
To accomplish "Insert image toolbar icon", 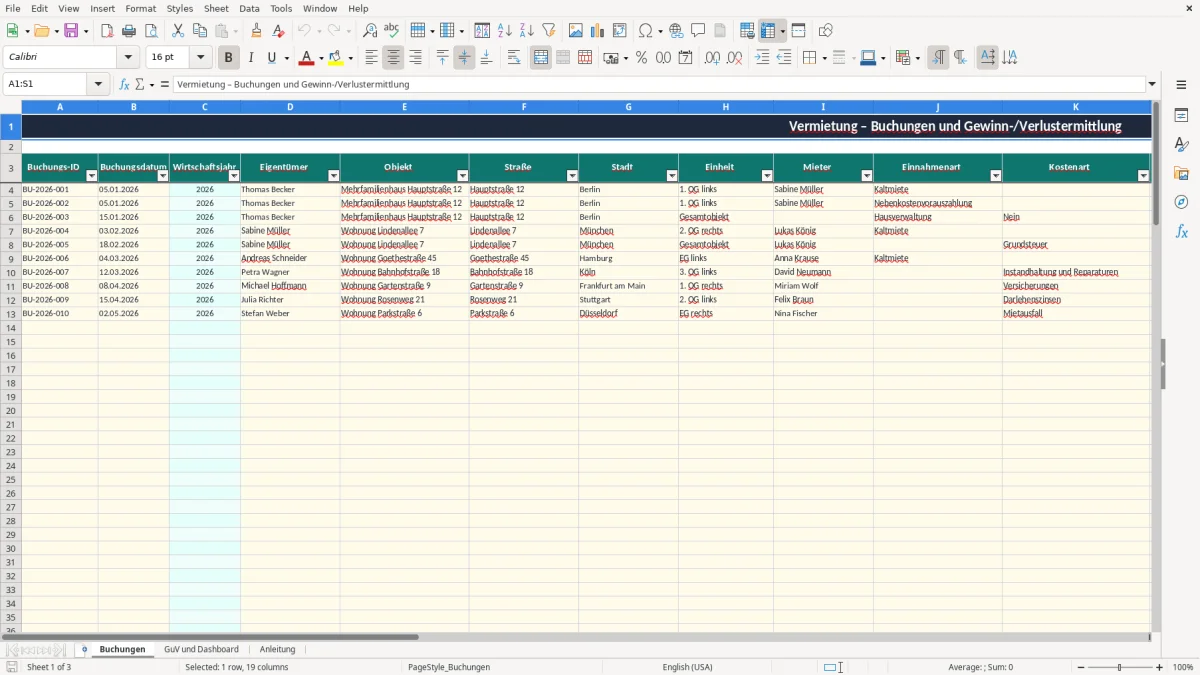I will [x=576, y=31].
